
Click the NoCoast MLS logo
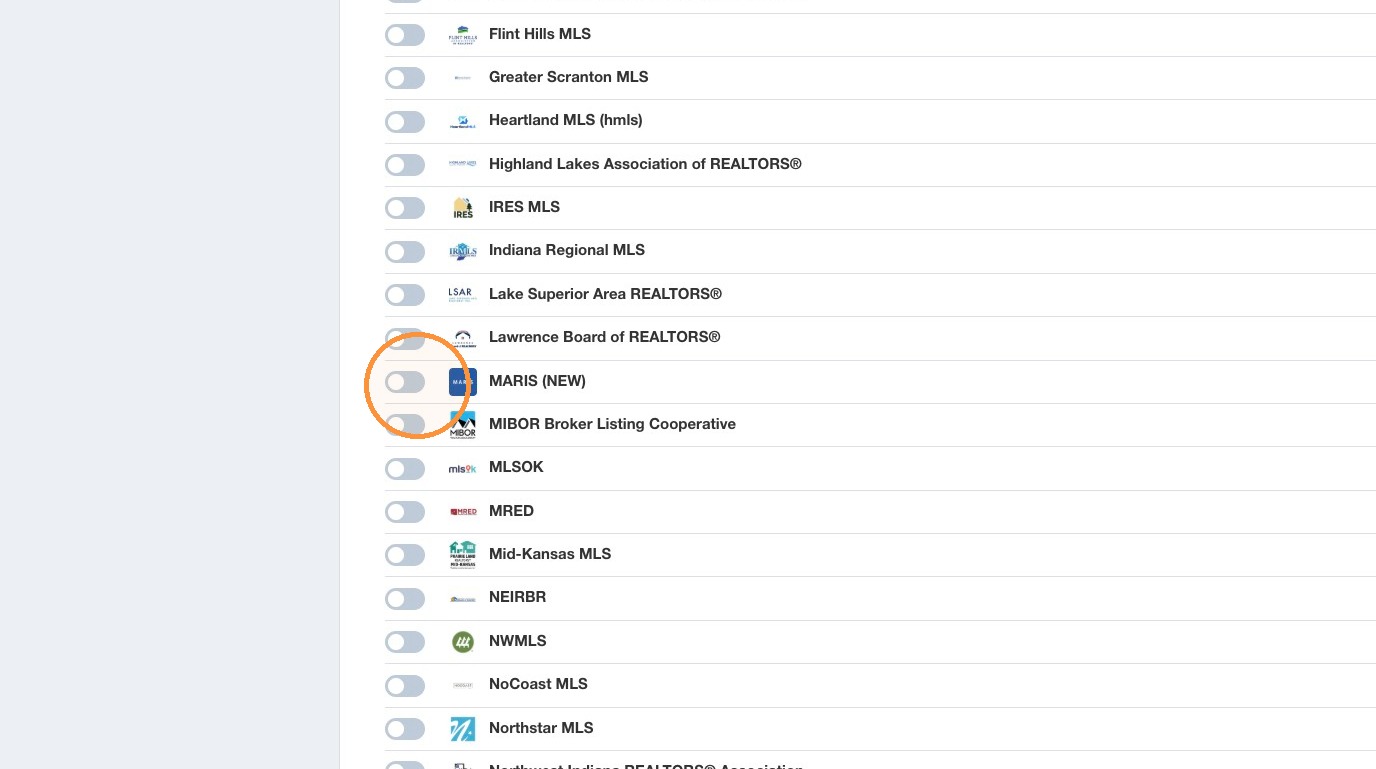pyautogui.click(x=463, y=685)
